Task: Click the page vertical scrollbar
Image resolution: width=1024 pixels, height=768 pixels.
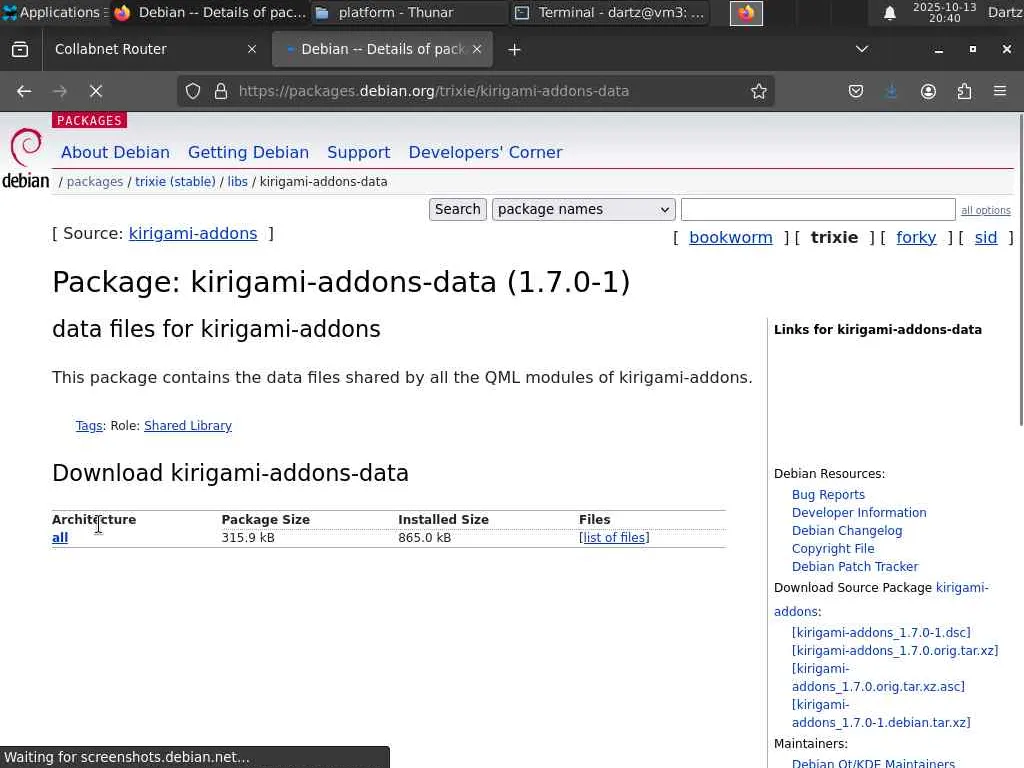Action: pyautogui.click(x=1021, y=270)
